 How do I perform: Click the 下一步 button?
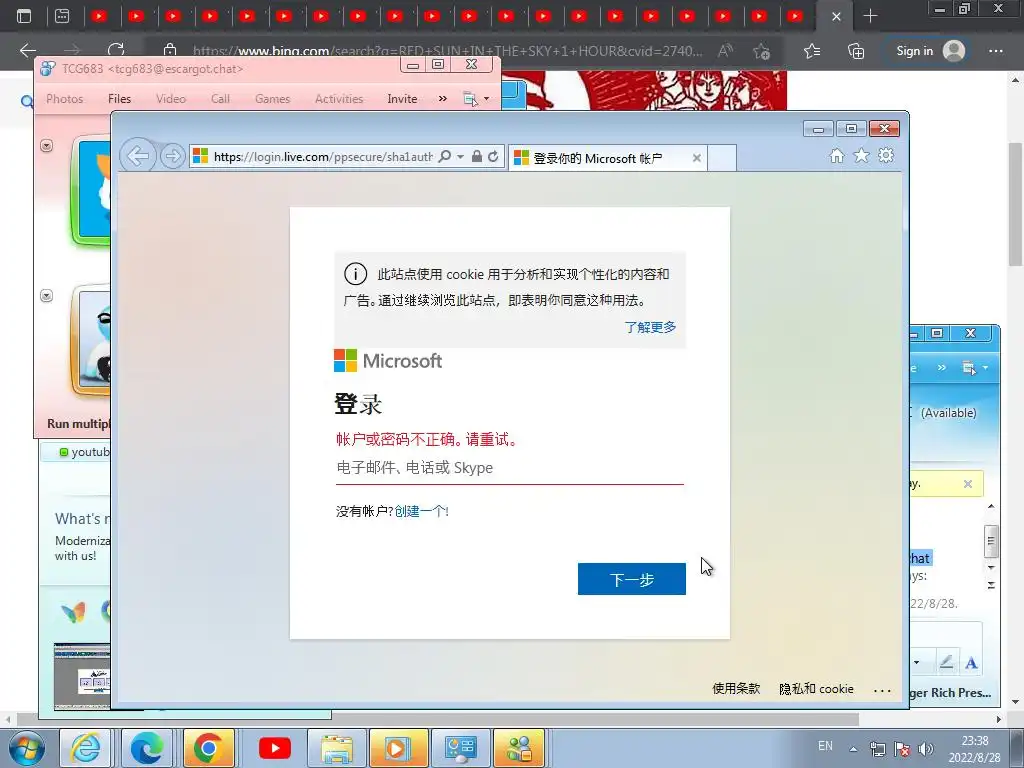[632, 579]
